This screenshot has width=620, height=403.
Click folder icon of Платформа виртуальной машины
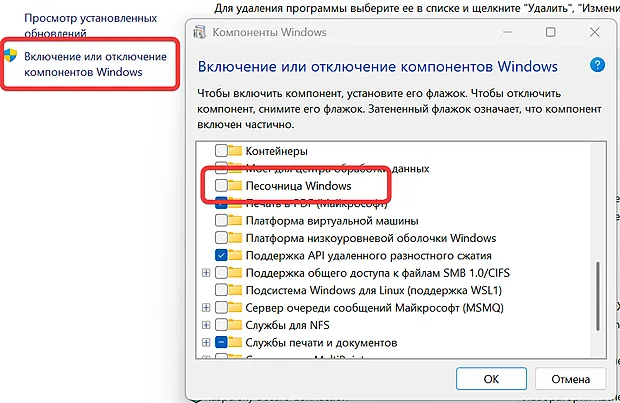tap(235, 220)
